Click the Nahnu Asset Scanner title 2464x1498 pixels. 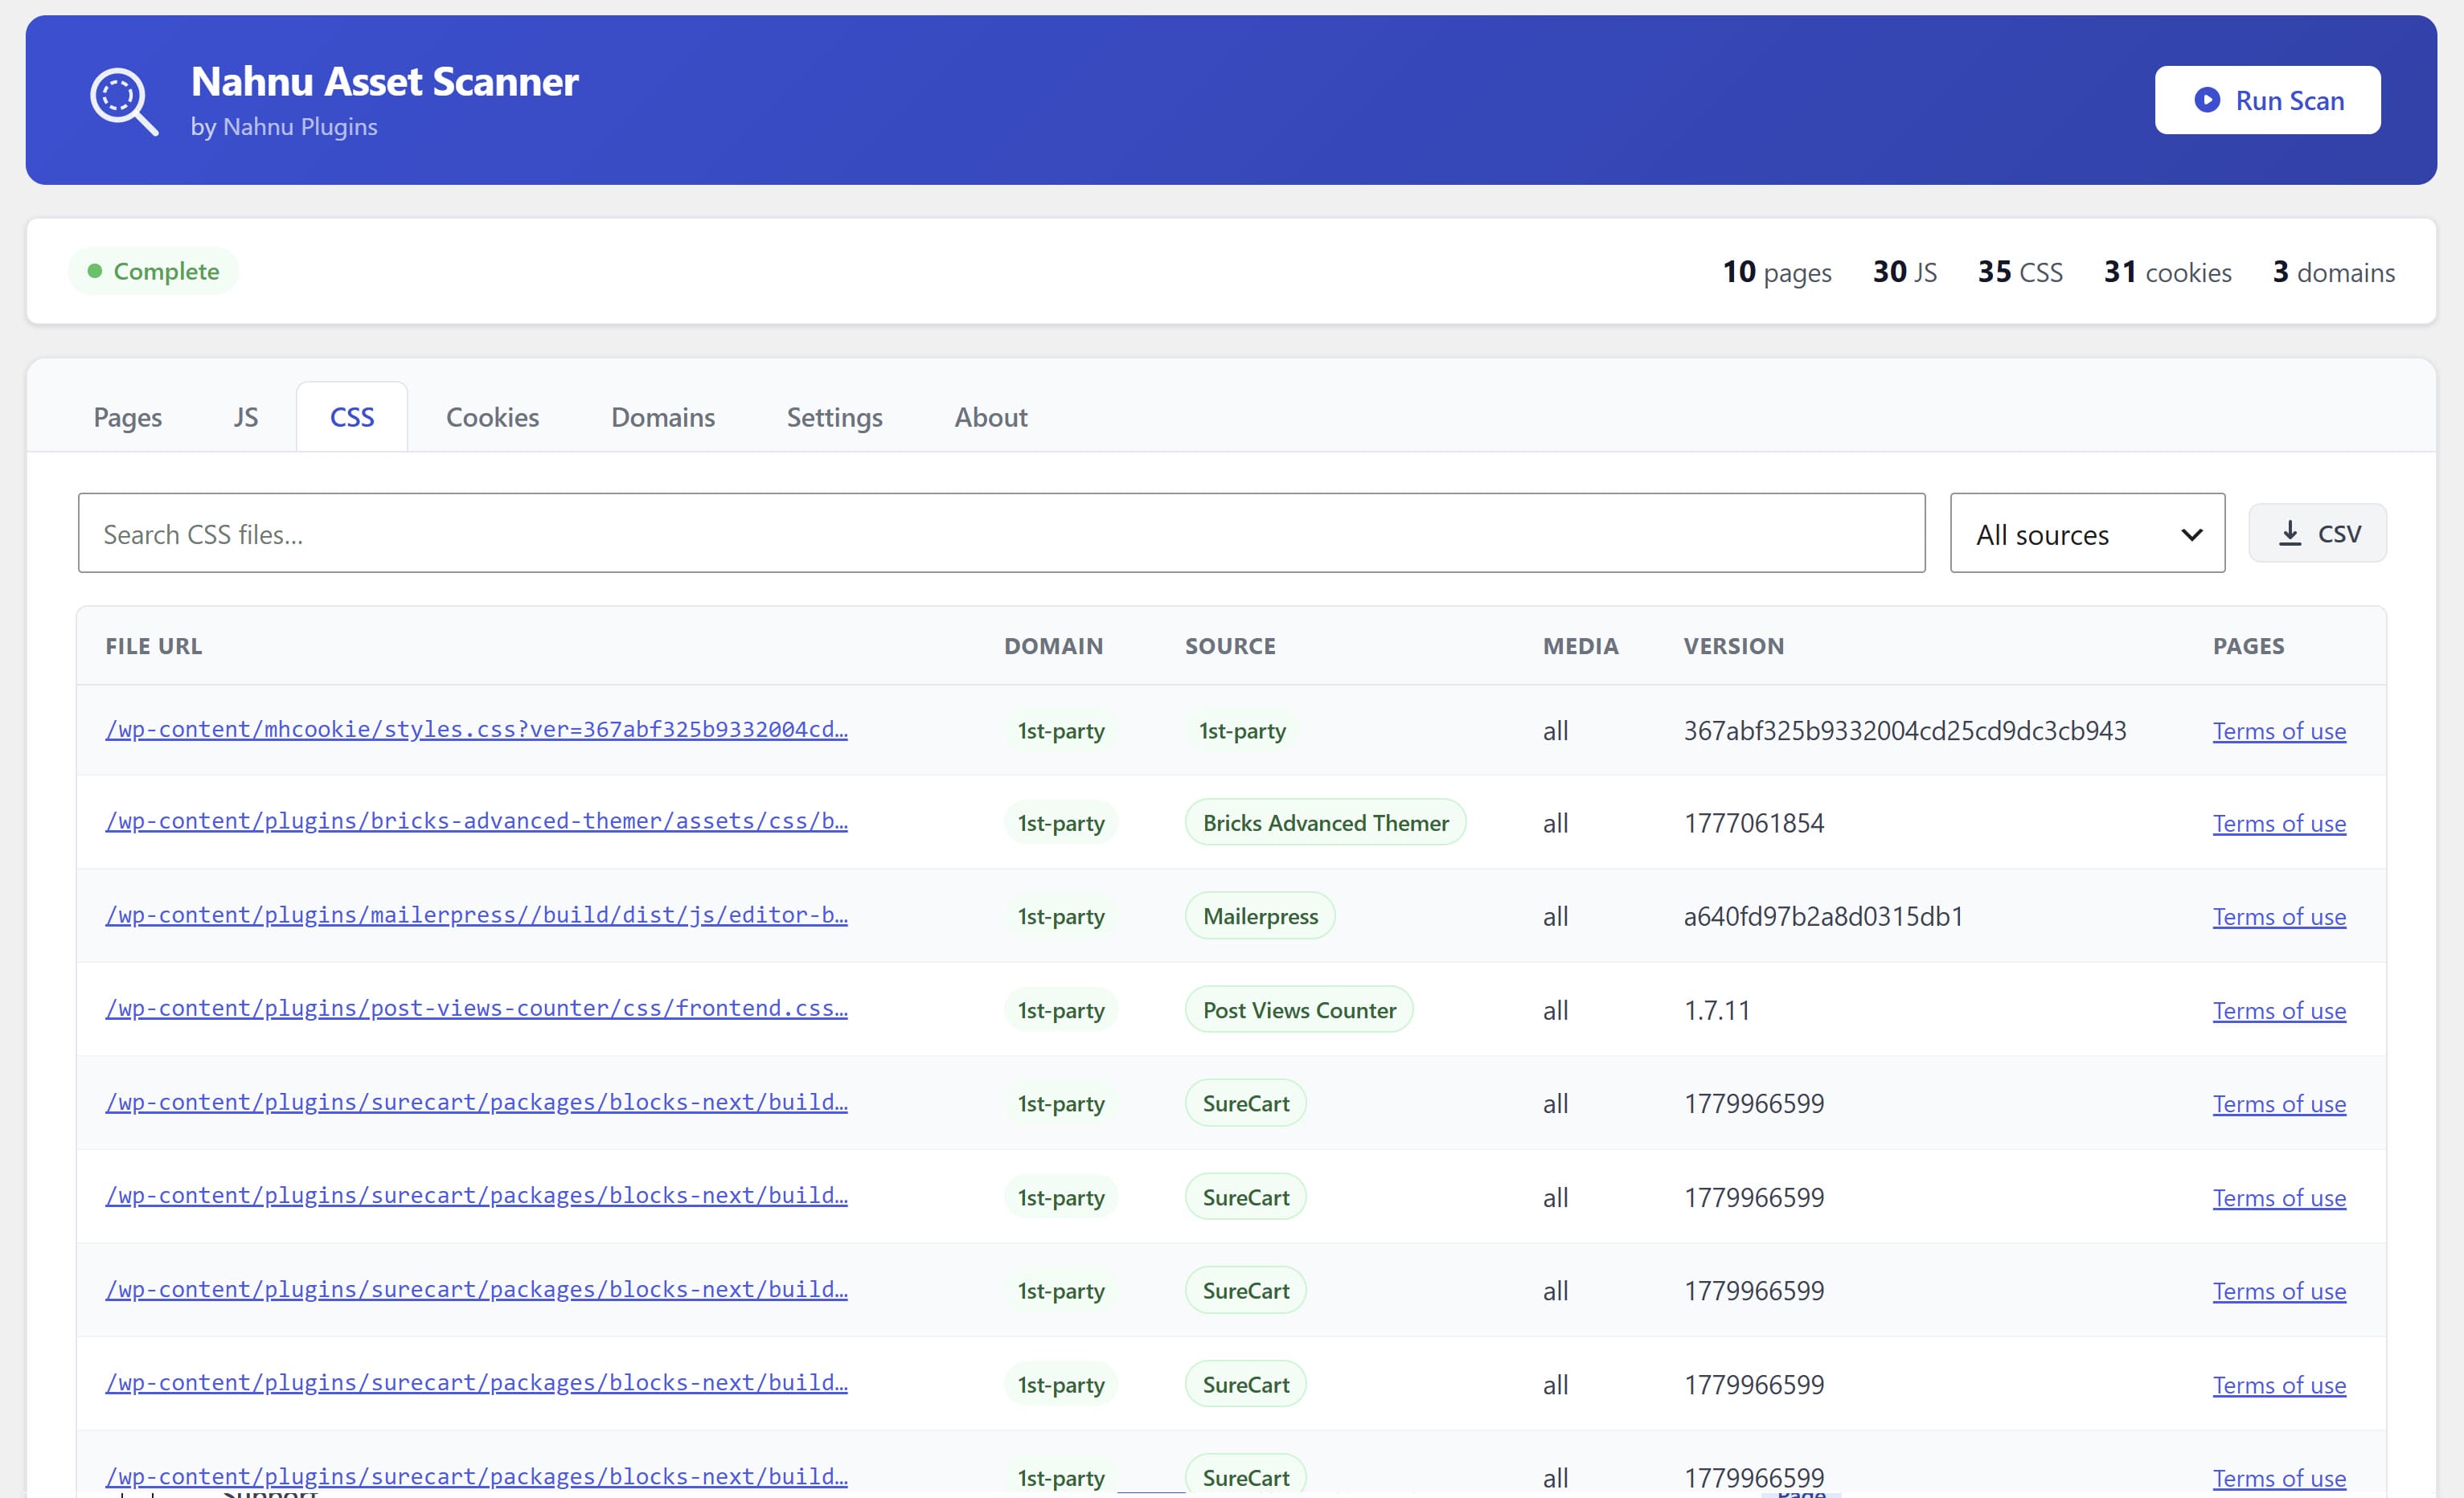point(385,81)
